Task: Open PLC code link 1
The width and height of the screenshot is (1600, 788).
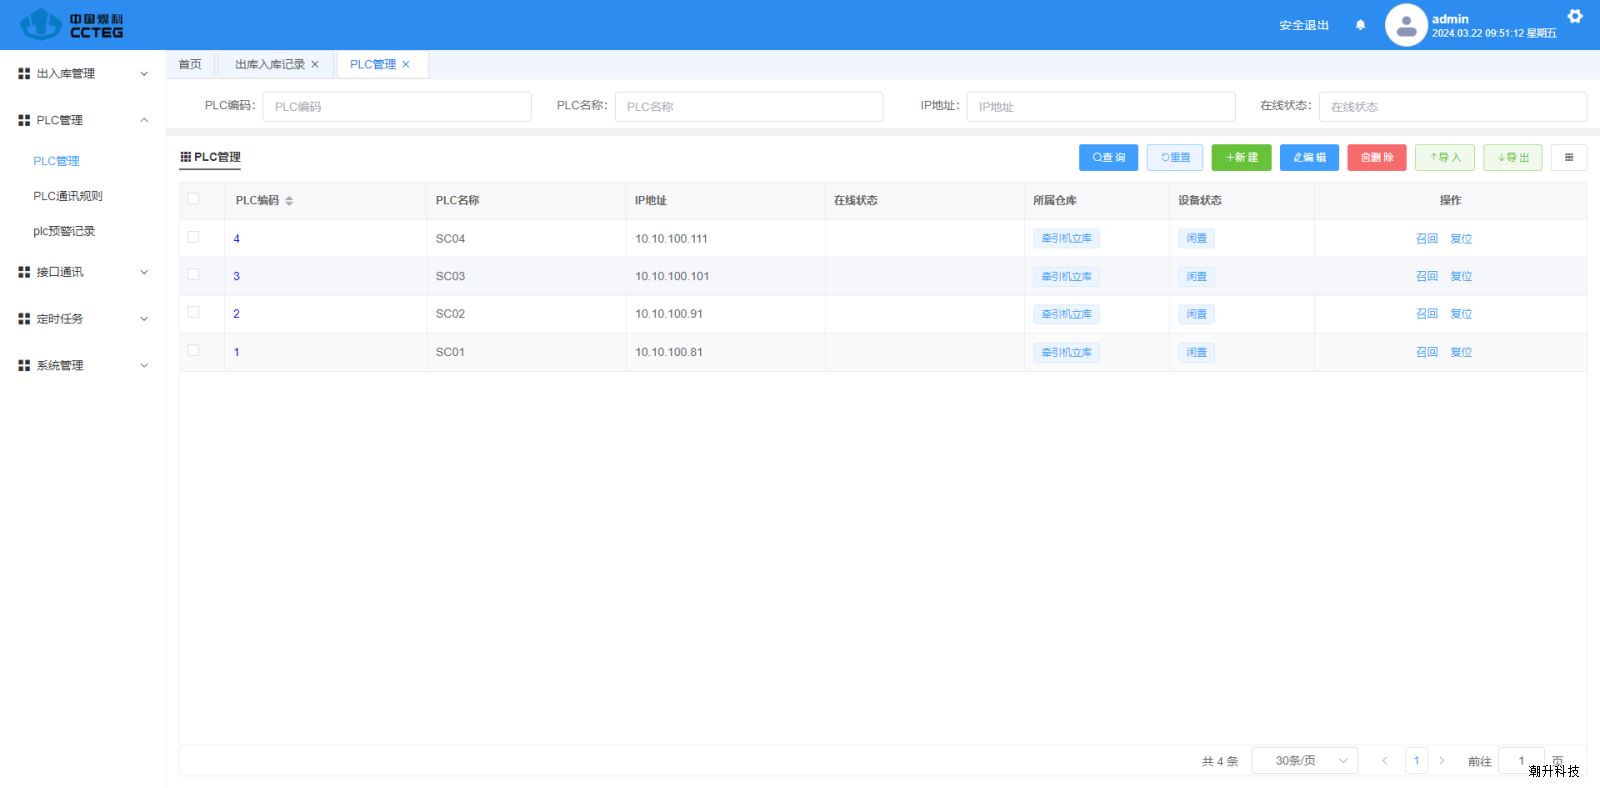Action: click(237, 352)
